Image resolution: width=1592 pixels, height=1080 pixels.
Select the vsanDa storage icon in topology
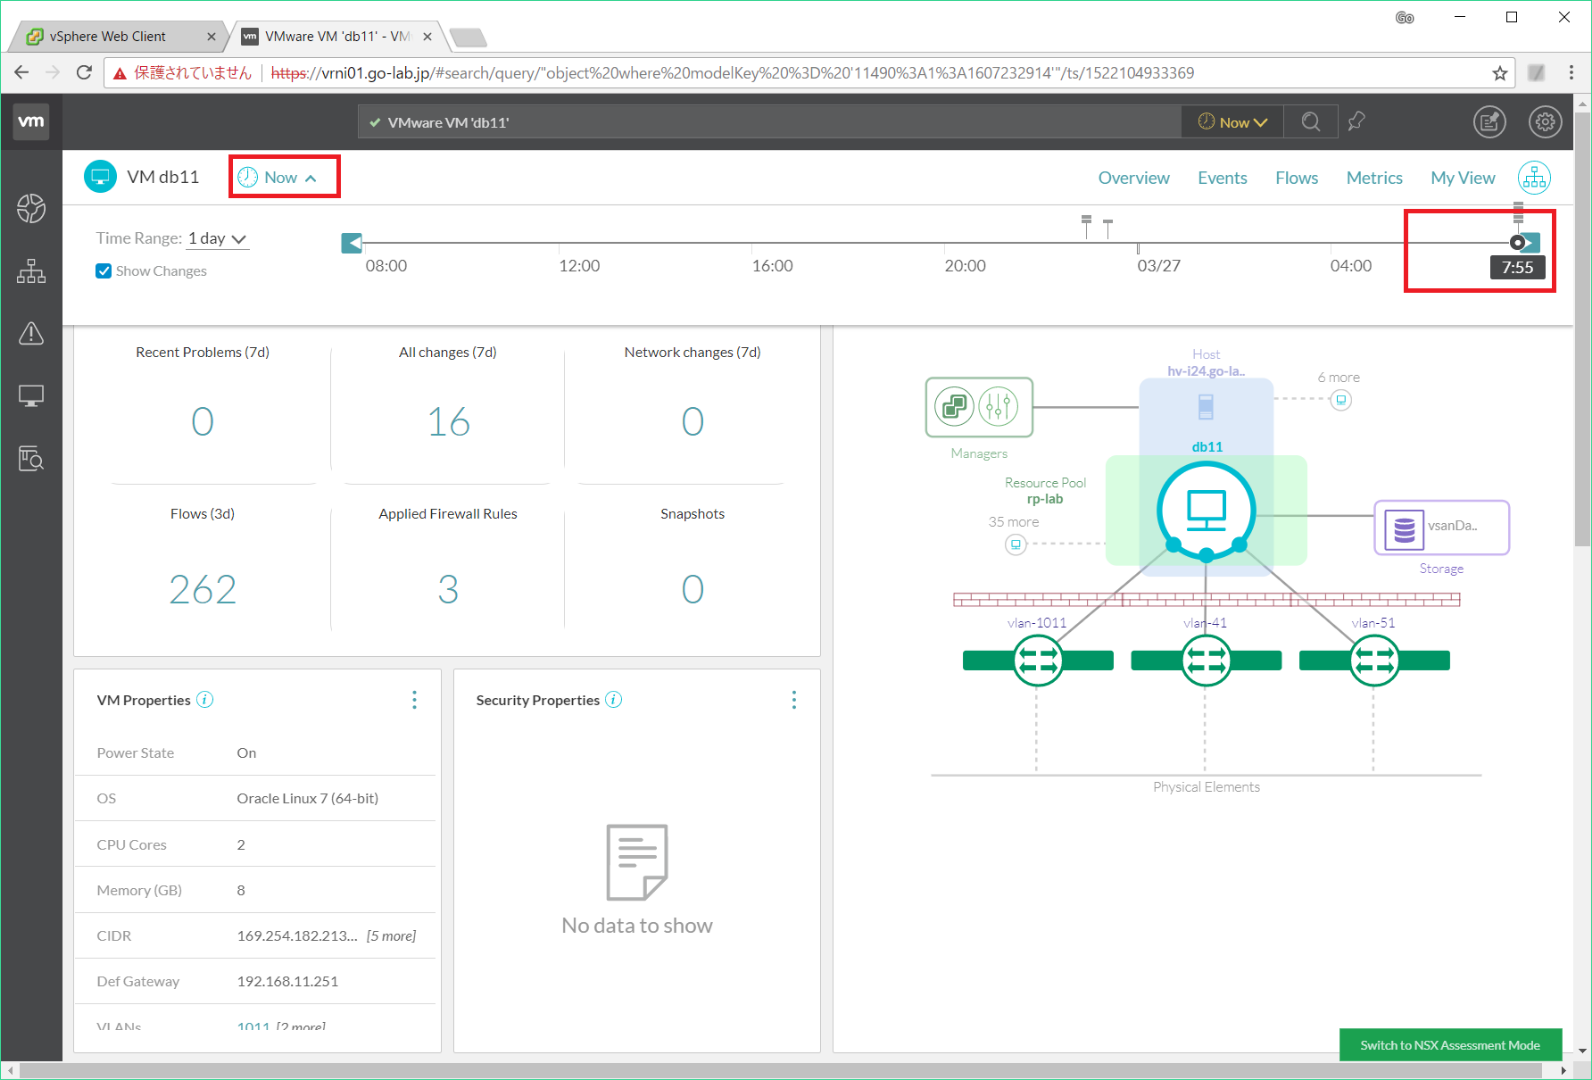coord(1404,528)
